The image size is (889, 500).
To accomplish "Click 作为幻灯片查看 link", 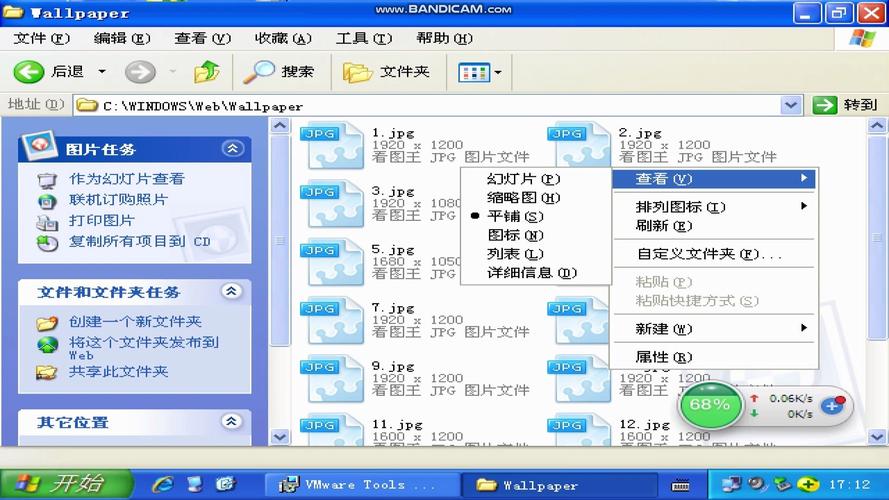I will pos(126,179).
